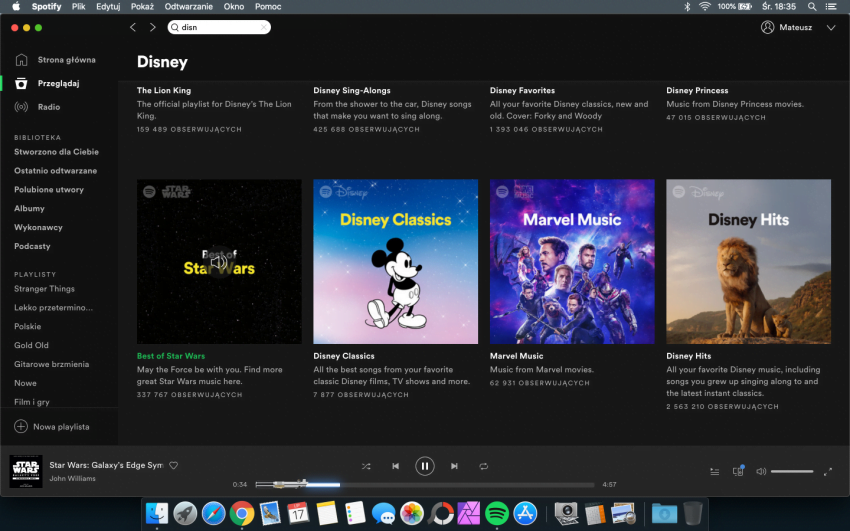Toggle shuffle playback
The width and height of the screenshot is (850, 531).
coord(366,466)
